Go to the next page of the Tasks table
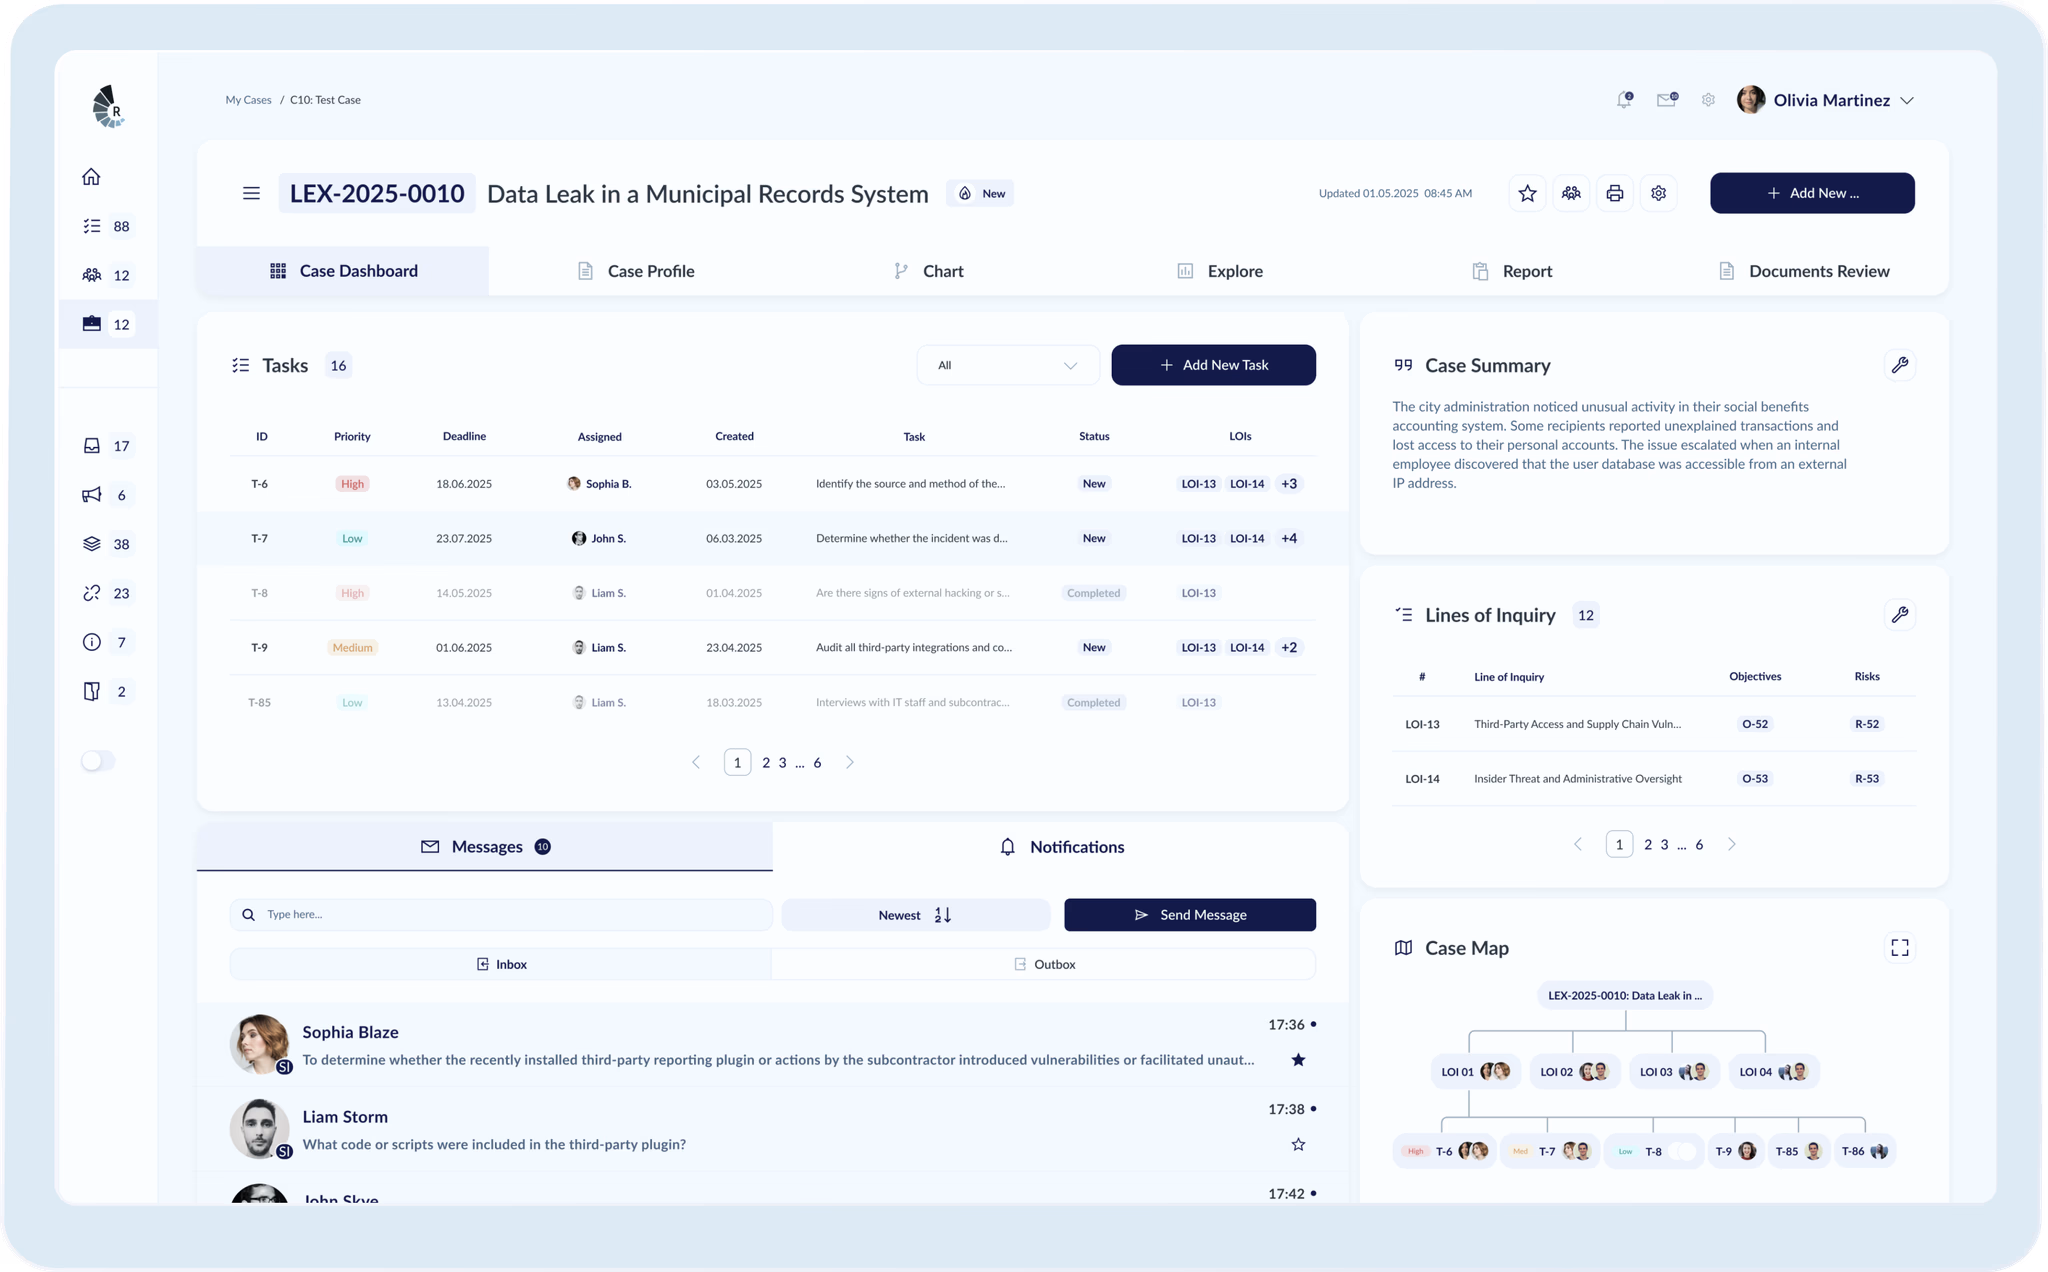 coord(850,762)
